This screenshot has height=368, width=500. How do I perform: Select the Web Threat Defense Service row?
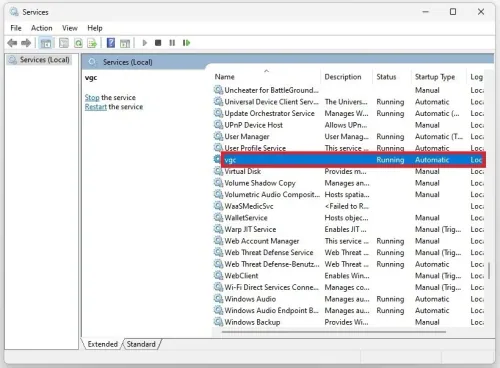[349, 252]
